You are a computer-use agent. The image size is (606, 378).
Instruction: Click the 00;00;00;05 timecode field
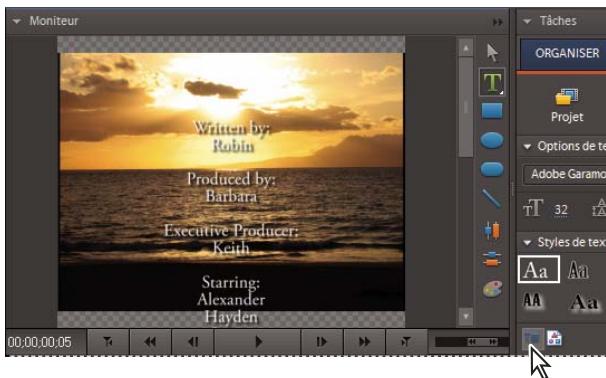(x=40, y=342)
